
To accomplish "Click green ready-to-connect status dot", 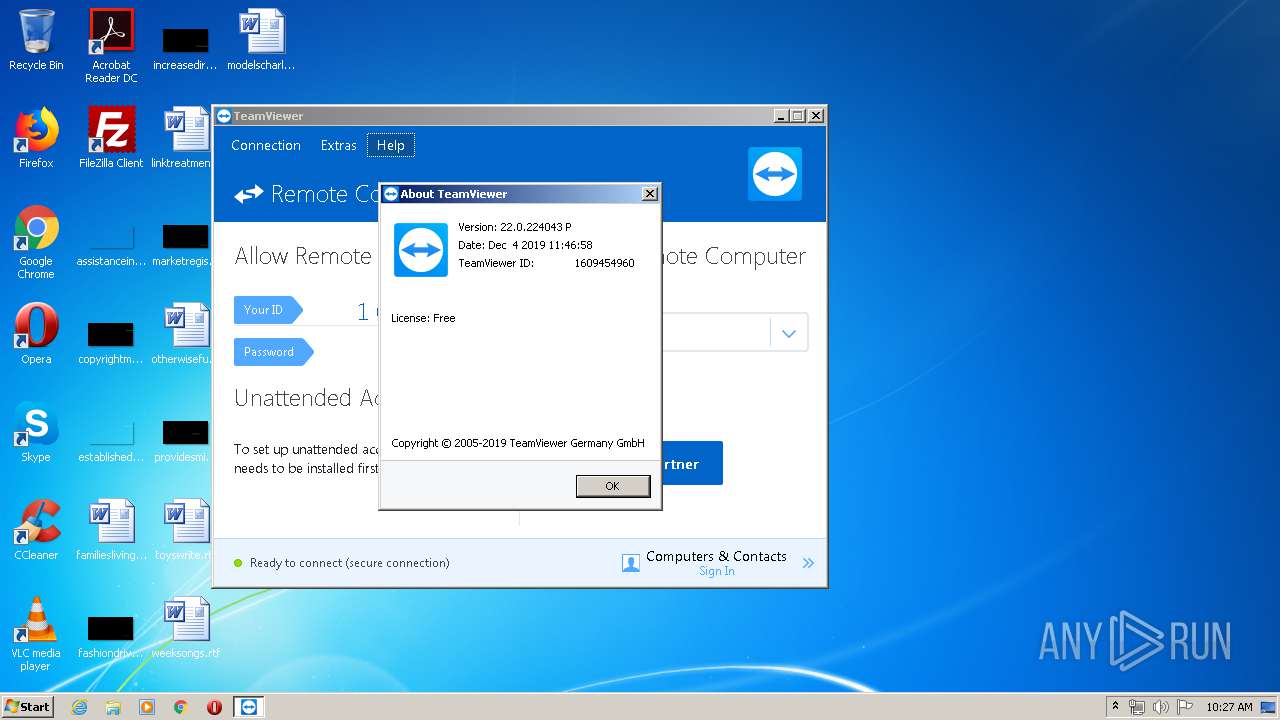I will (x=238, y=563).
